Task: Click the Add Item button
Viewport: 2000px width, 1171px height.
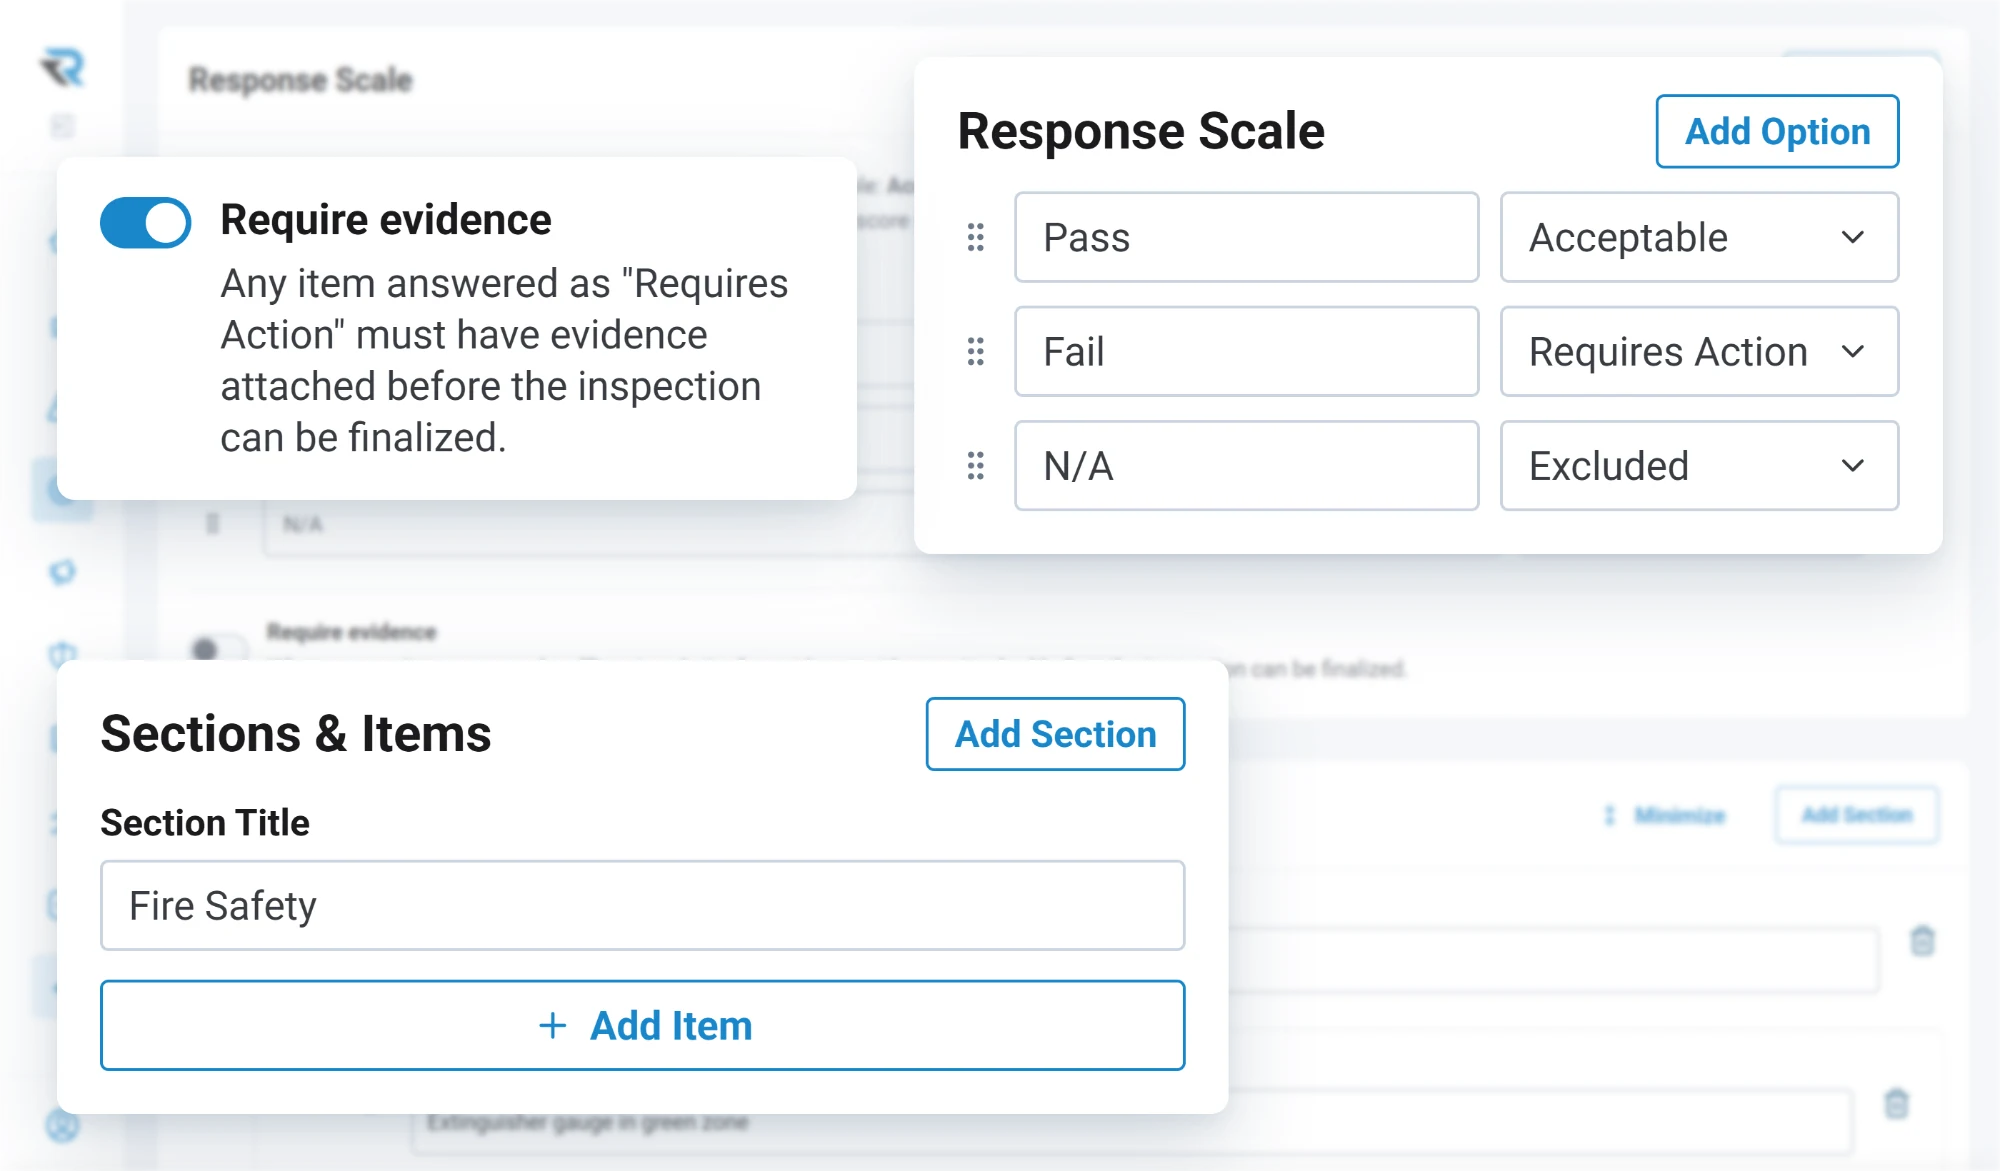Action: click(642, 1025)
